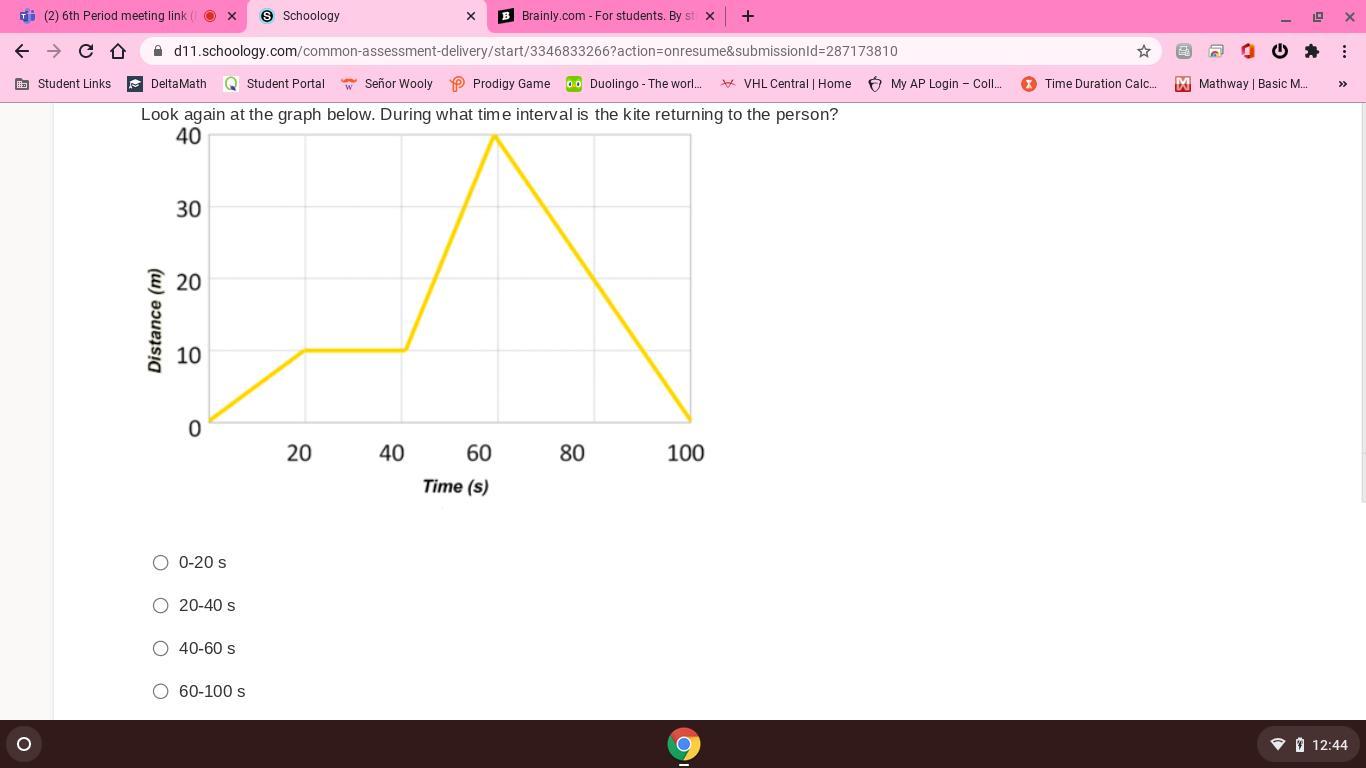Image resolution: width=1366 pixels, height=768 pixels.
Task: Click the Chrome icon on the shelf
Action: [x=684, y=744]
